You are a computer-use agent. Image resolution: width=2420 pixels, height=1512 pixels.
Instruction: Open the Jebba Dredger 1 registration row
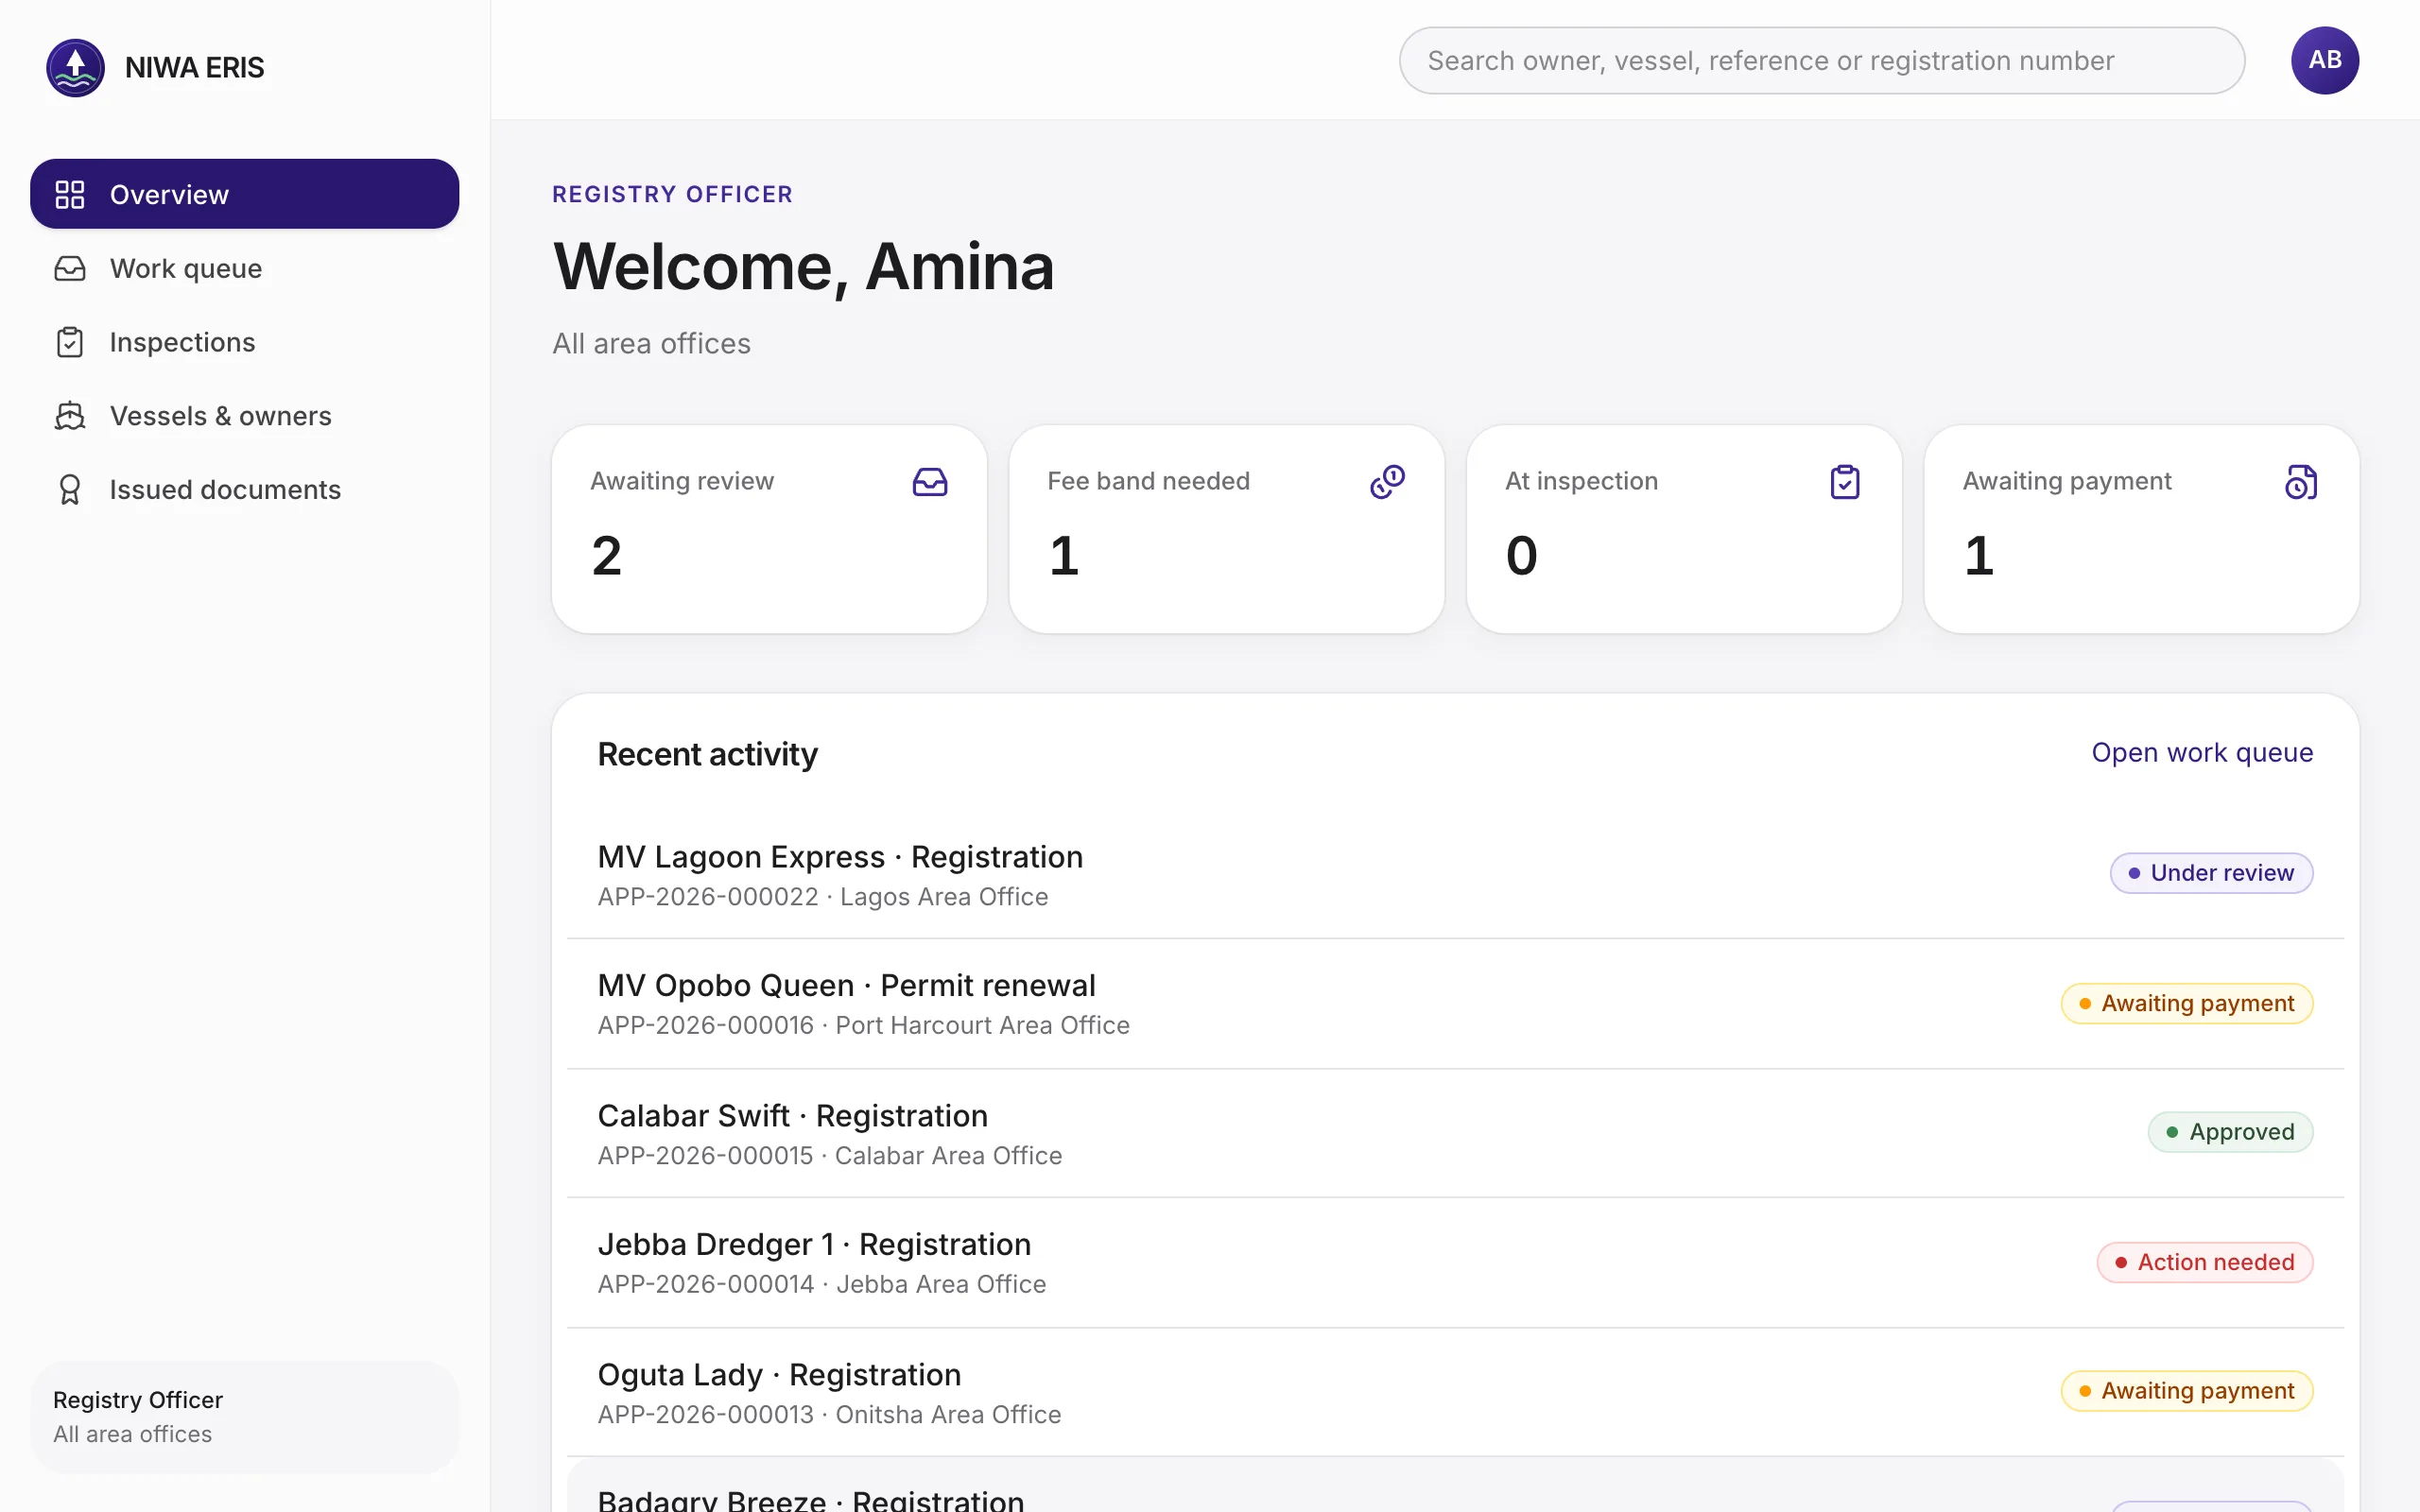pyautogui.click(x=1455, y=1263)
